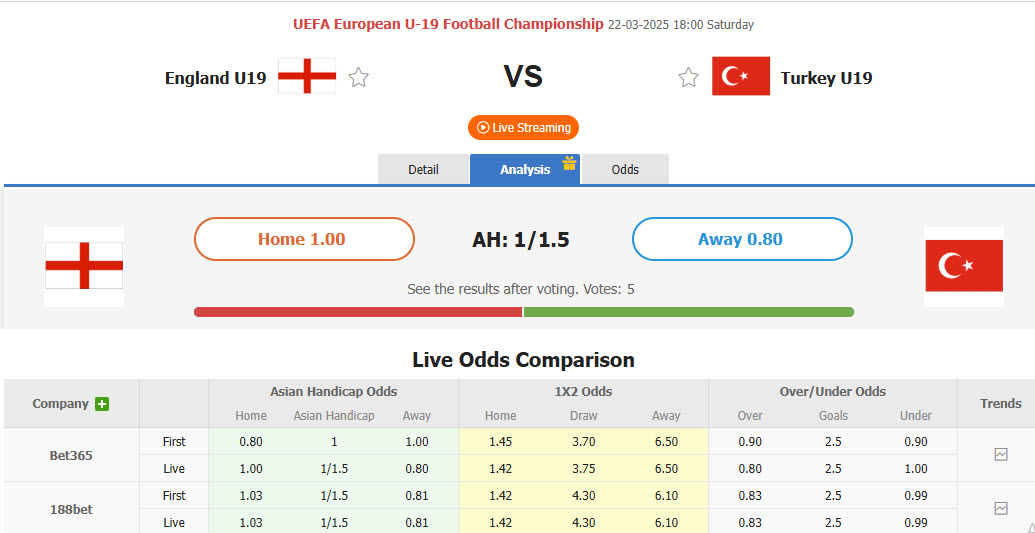Click the large Turkey flag in voting panel
The image size is (1035, 533).
963,266
